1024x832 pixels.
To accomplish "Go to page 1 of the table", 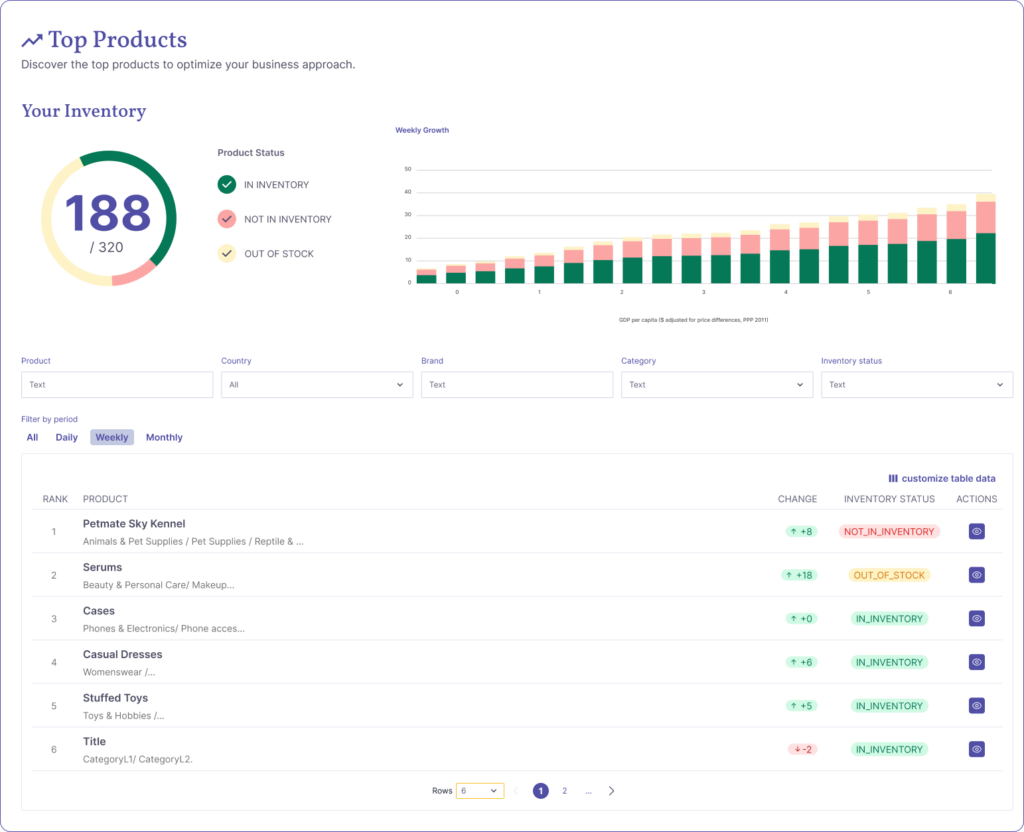I will click(541, 791).
